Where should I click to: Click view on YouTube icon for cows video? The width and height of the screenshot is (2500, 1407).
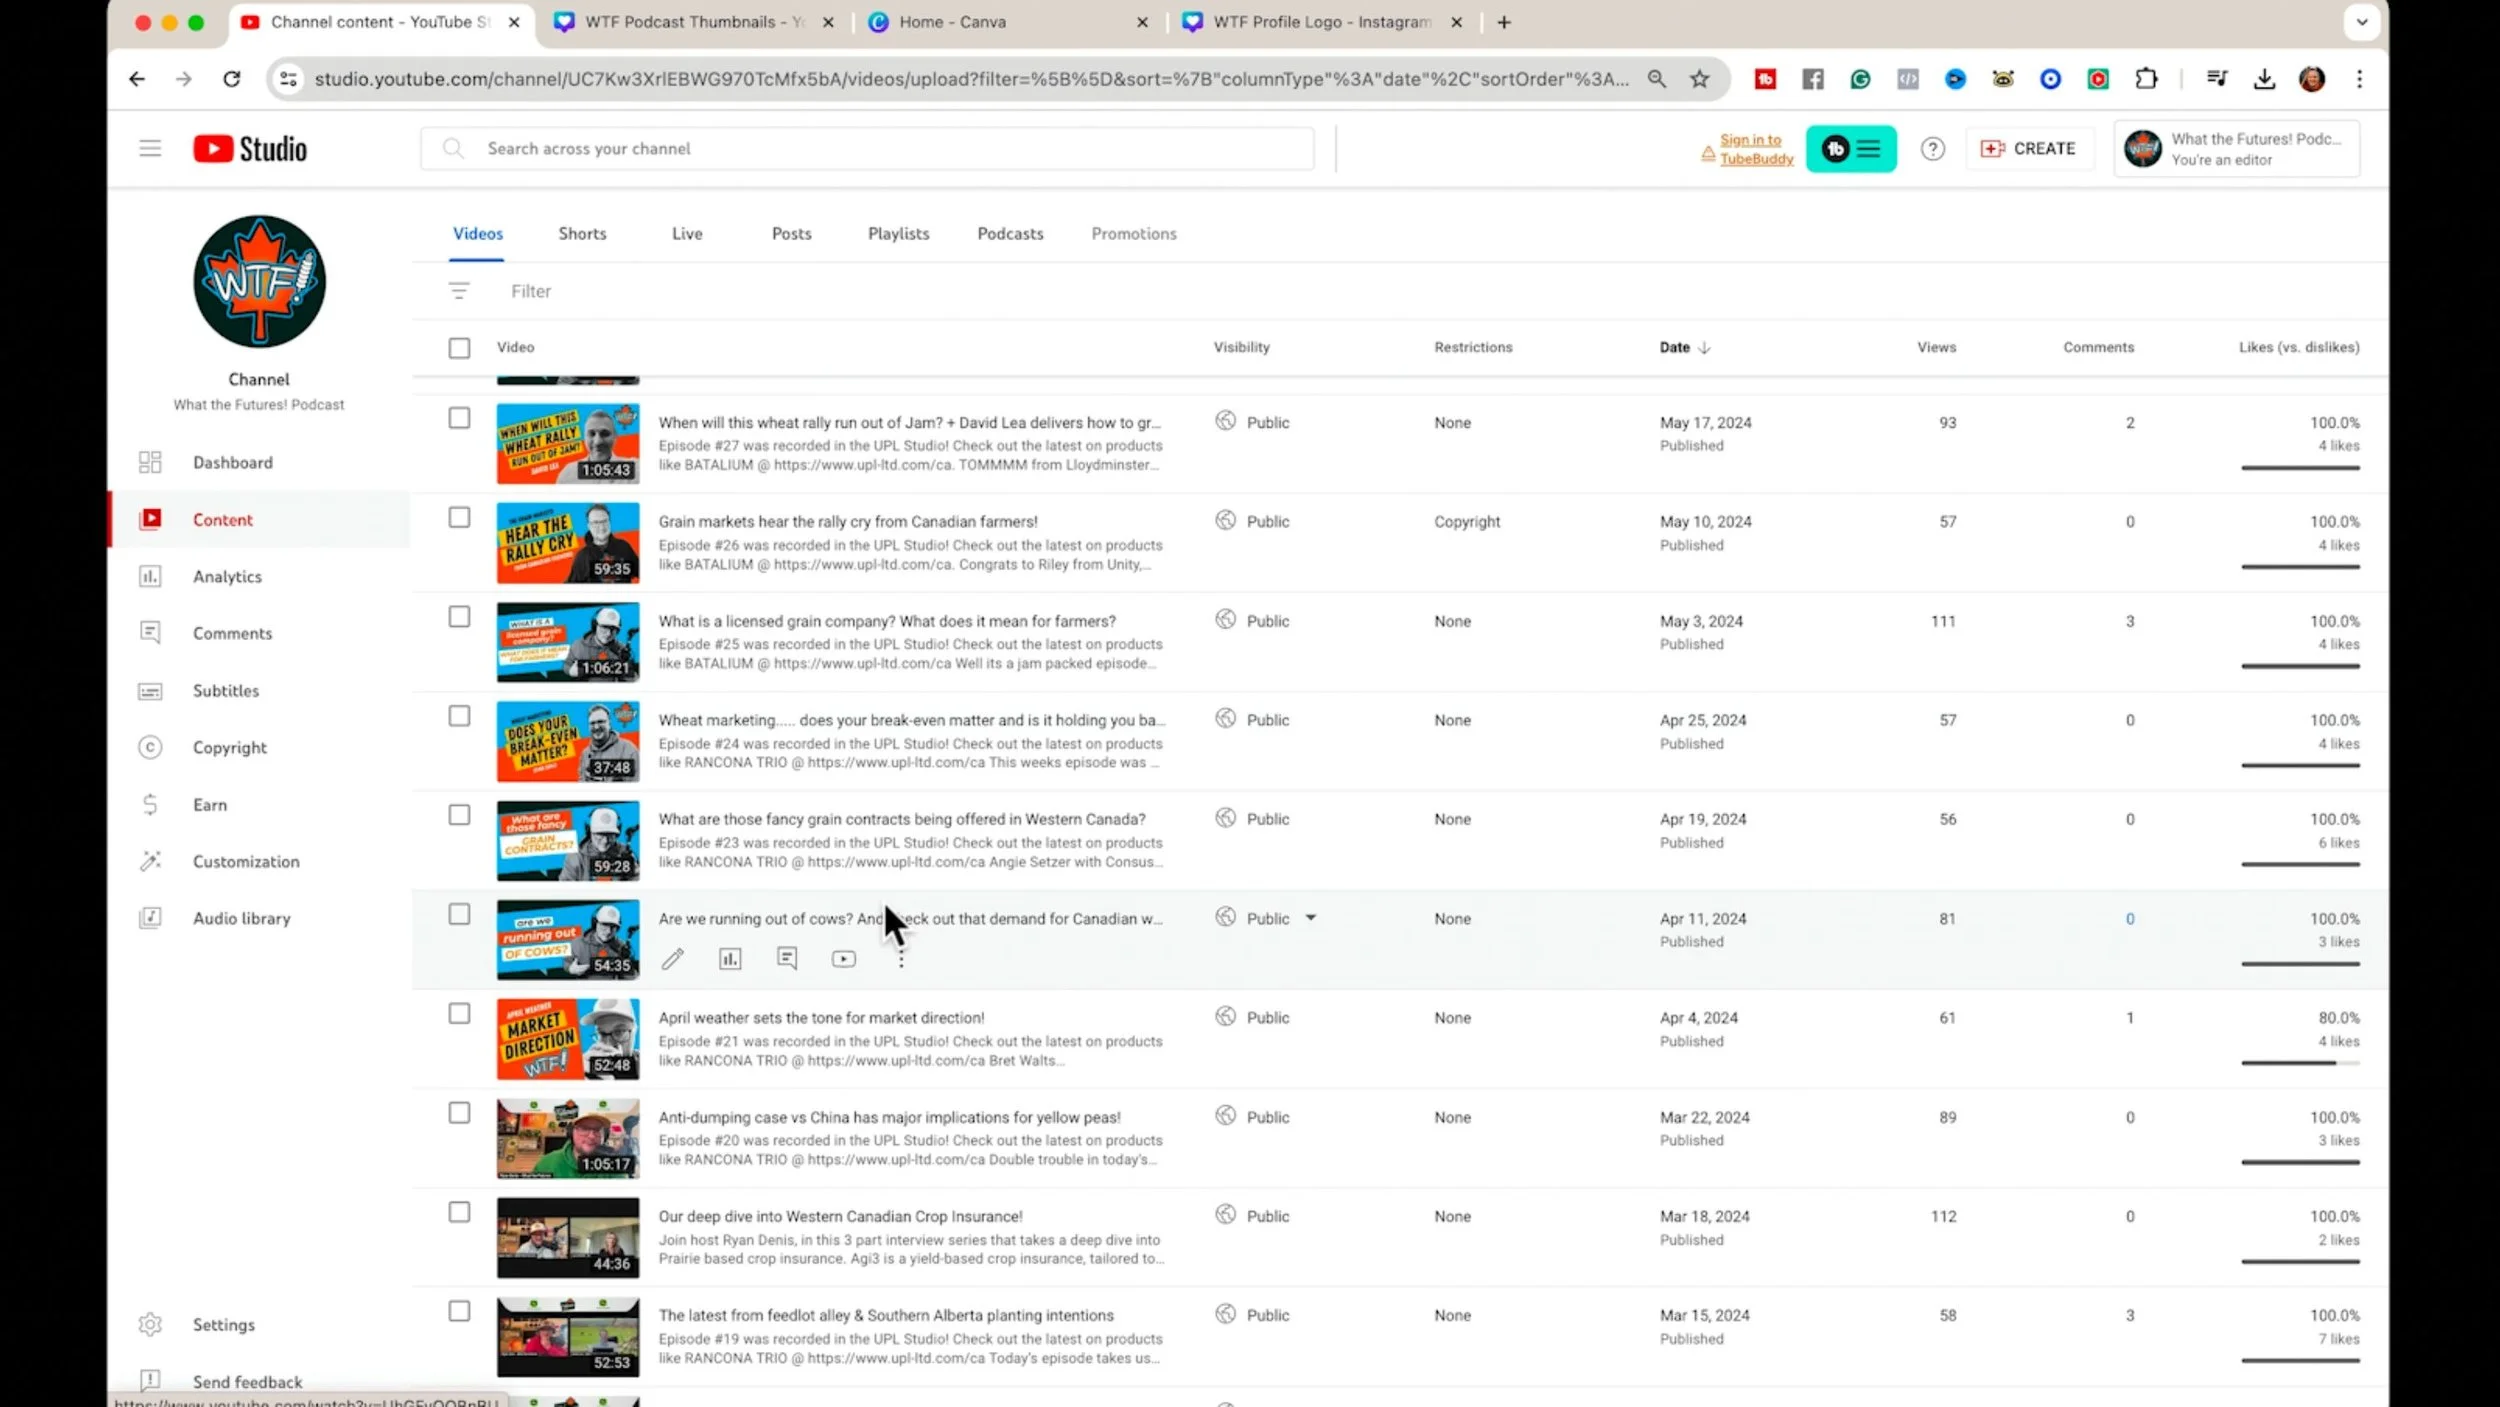click(844, 959)
